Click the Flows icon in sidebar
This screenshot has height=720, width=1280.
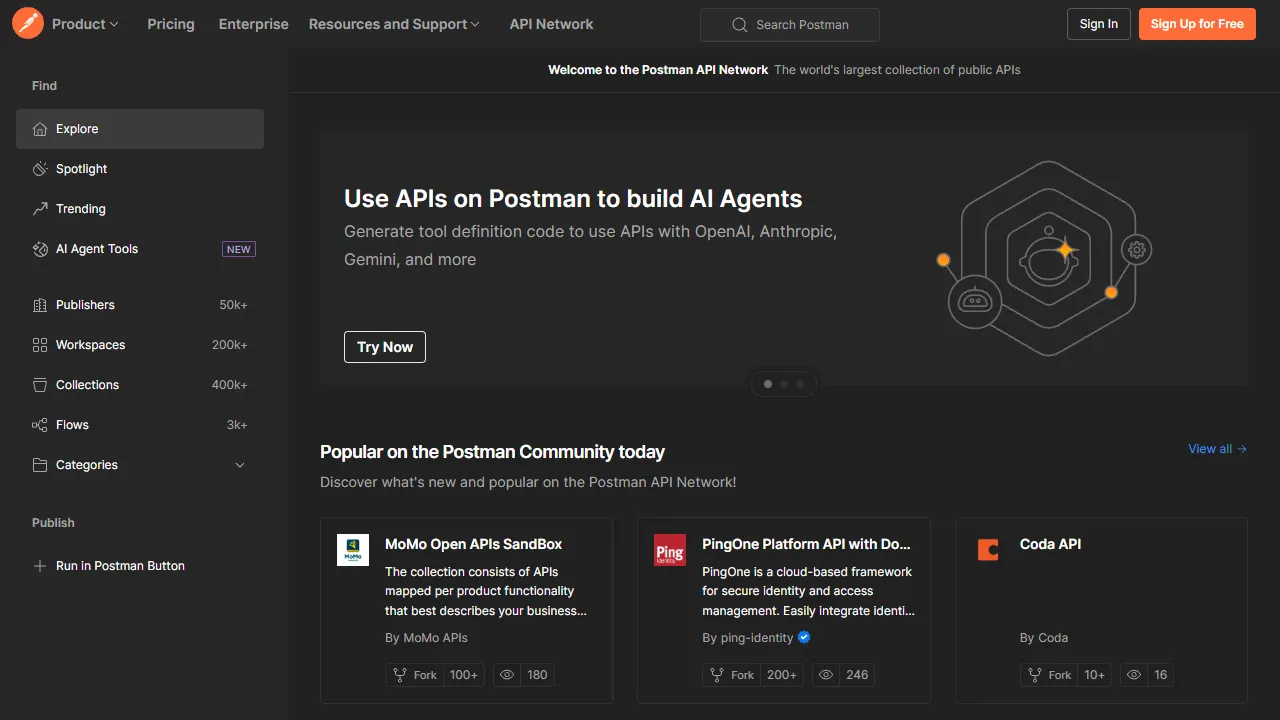pos(40,425)
